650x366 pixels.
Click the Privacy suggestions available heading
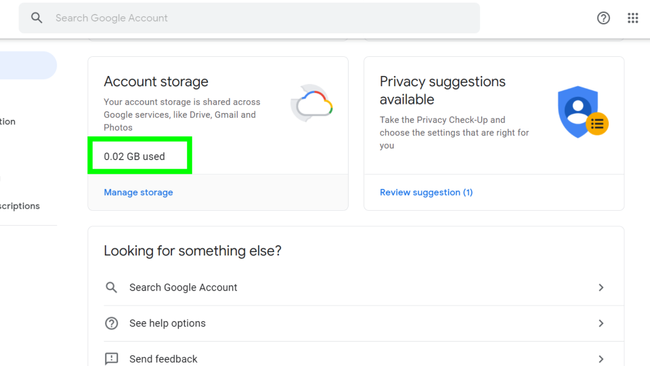tap(442, 90)
